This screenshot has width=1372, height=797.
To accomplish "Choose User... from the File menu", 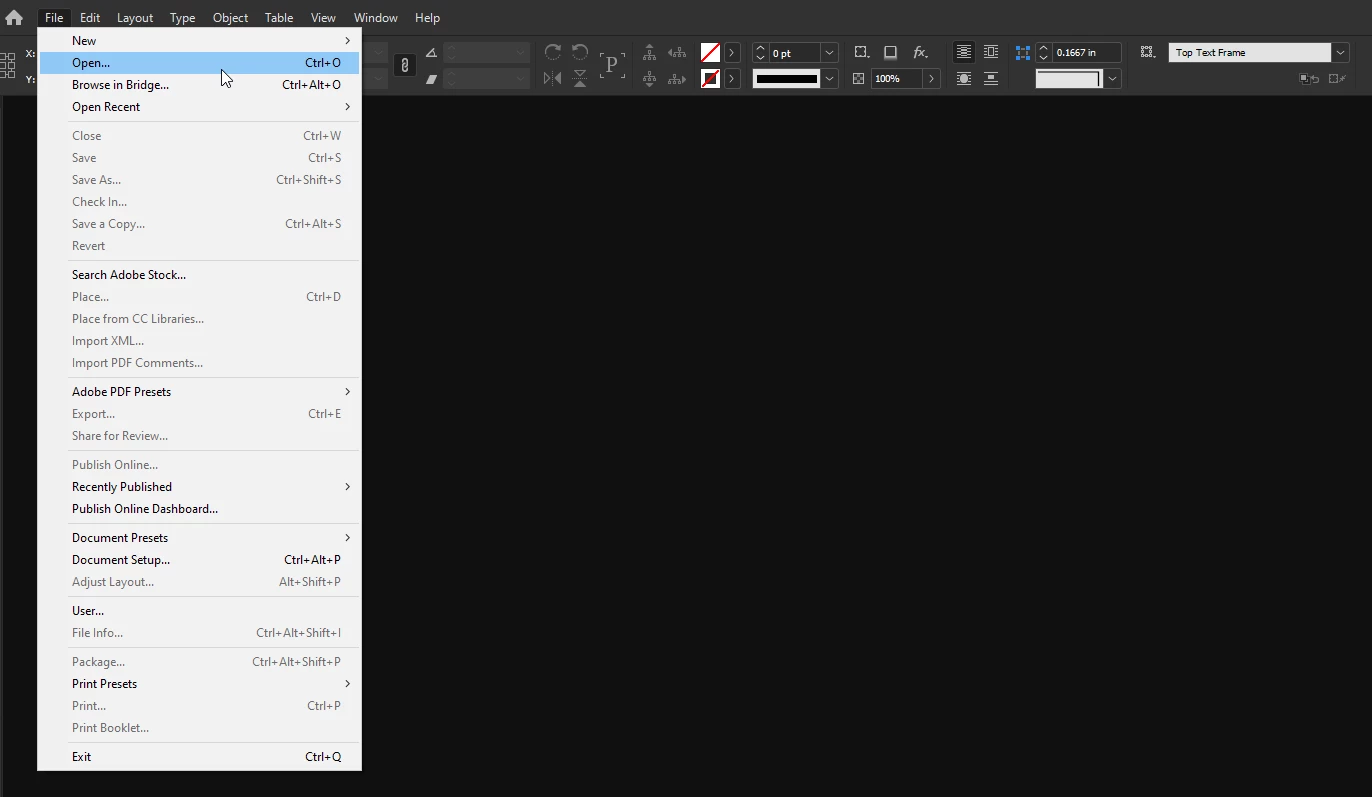I will tap(199, 611).
